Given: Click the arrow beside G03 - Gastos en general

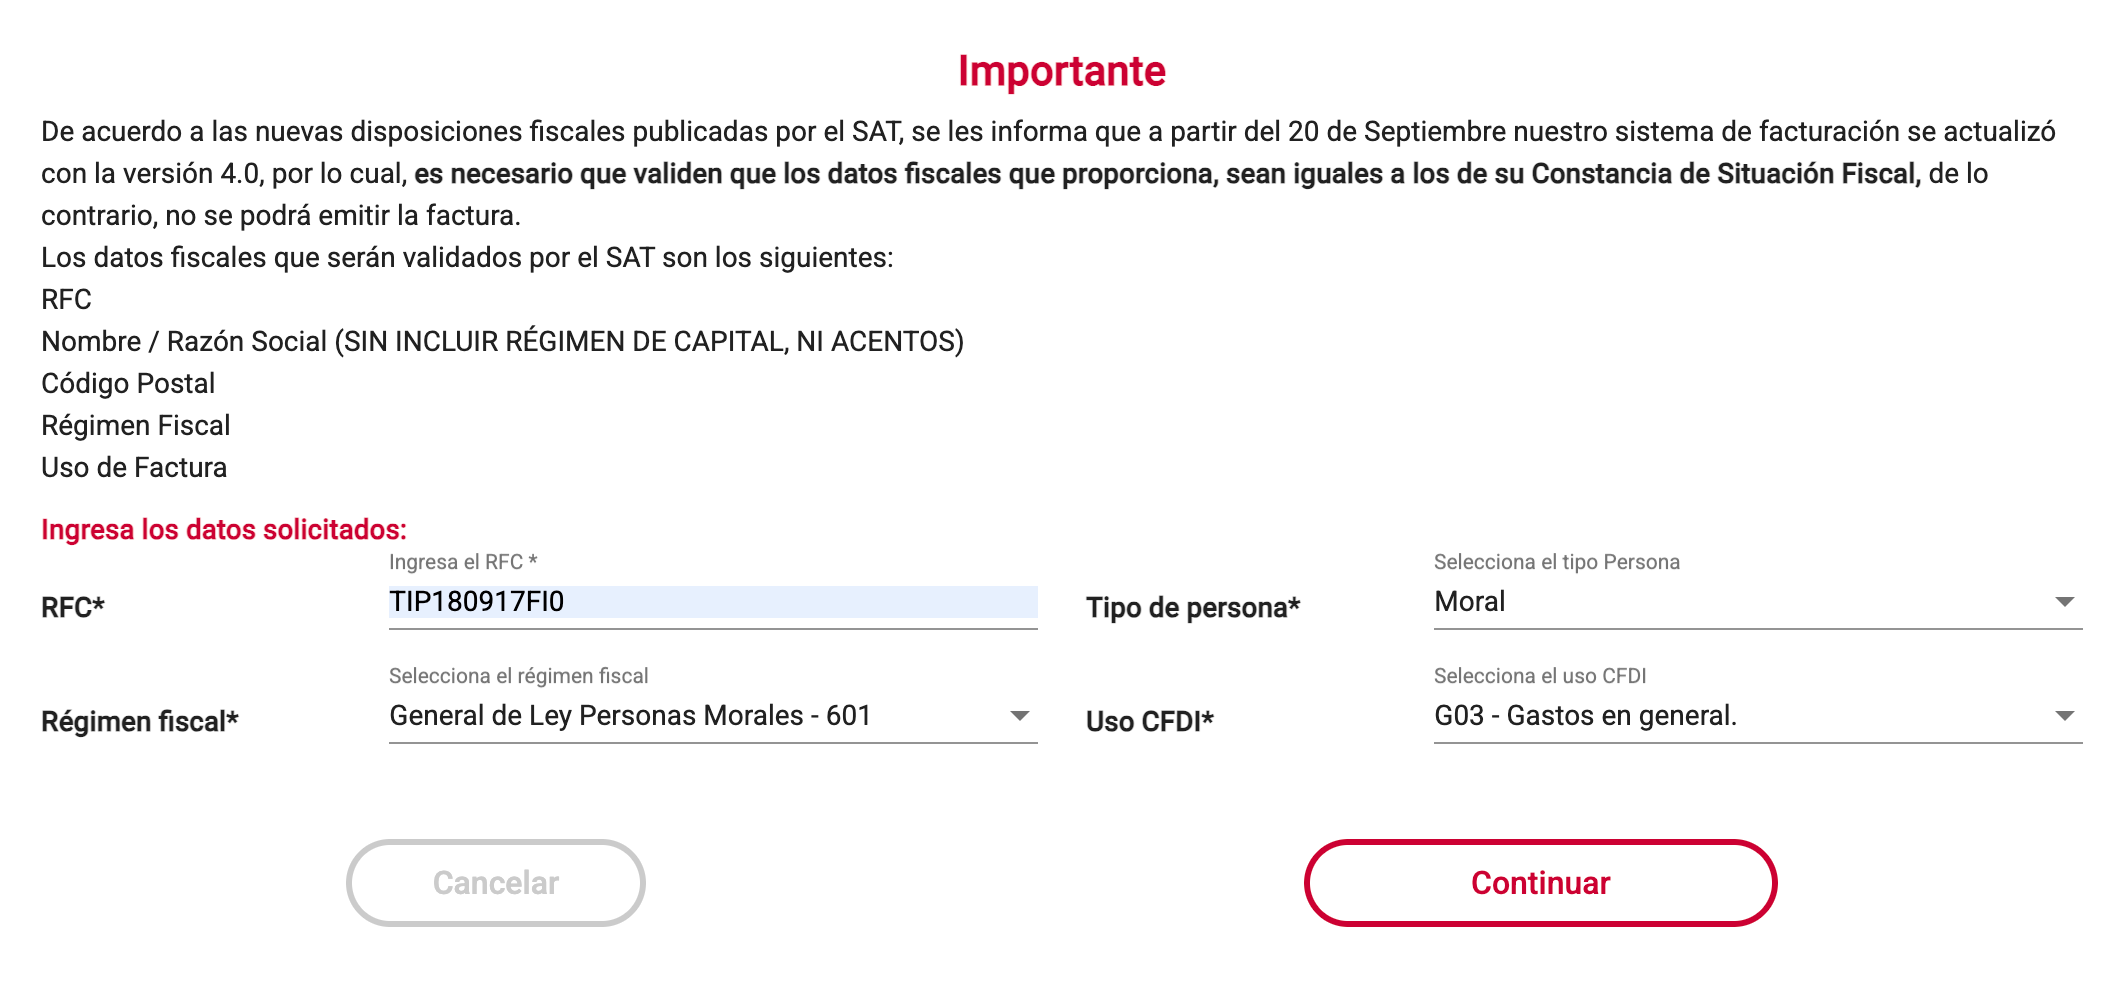Looking at the screenshot, I should click(x=2064, y=715).
